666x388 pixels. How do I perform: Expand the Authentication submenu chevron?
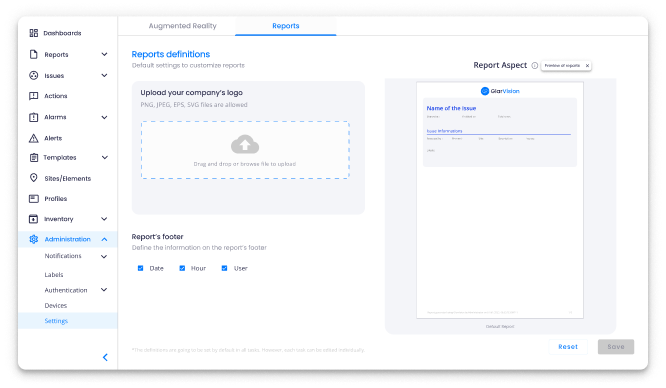104,290
